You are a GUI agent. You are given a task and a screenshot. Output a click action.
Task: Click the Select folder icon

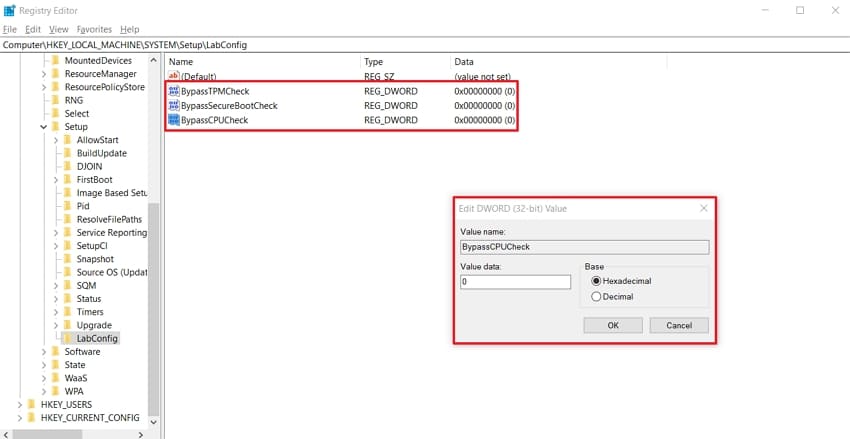click(55, 113)
